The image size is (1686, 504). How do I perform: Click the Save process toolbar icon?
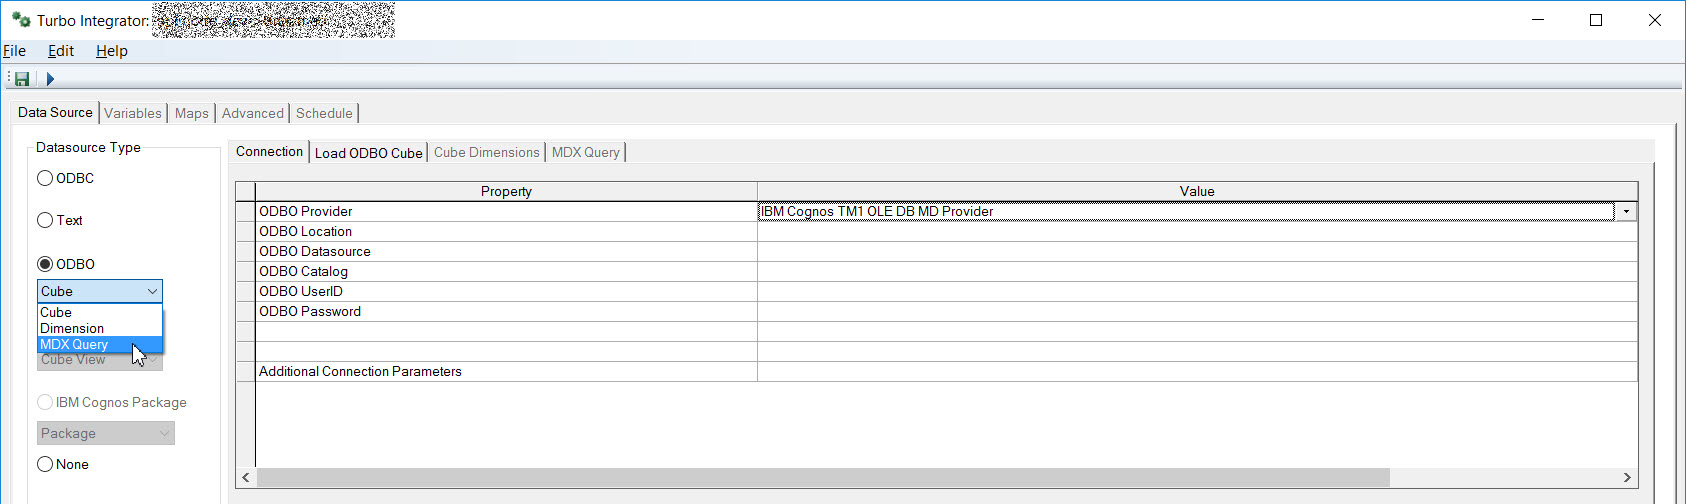(22, 79)
